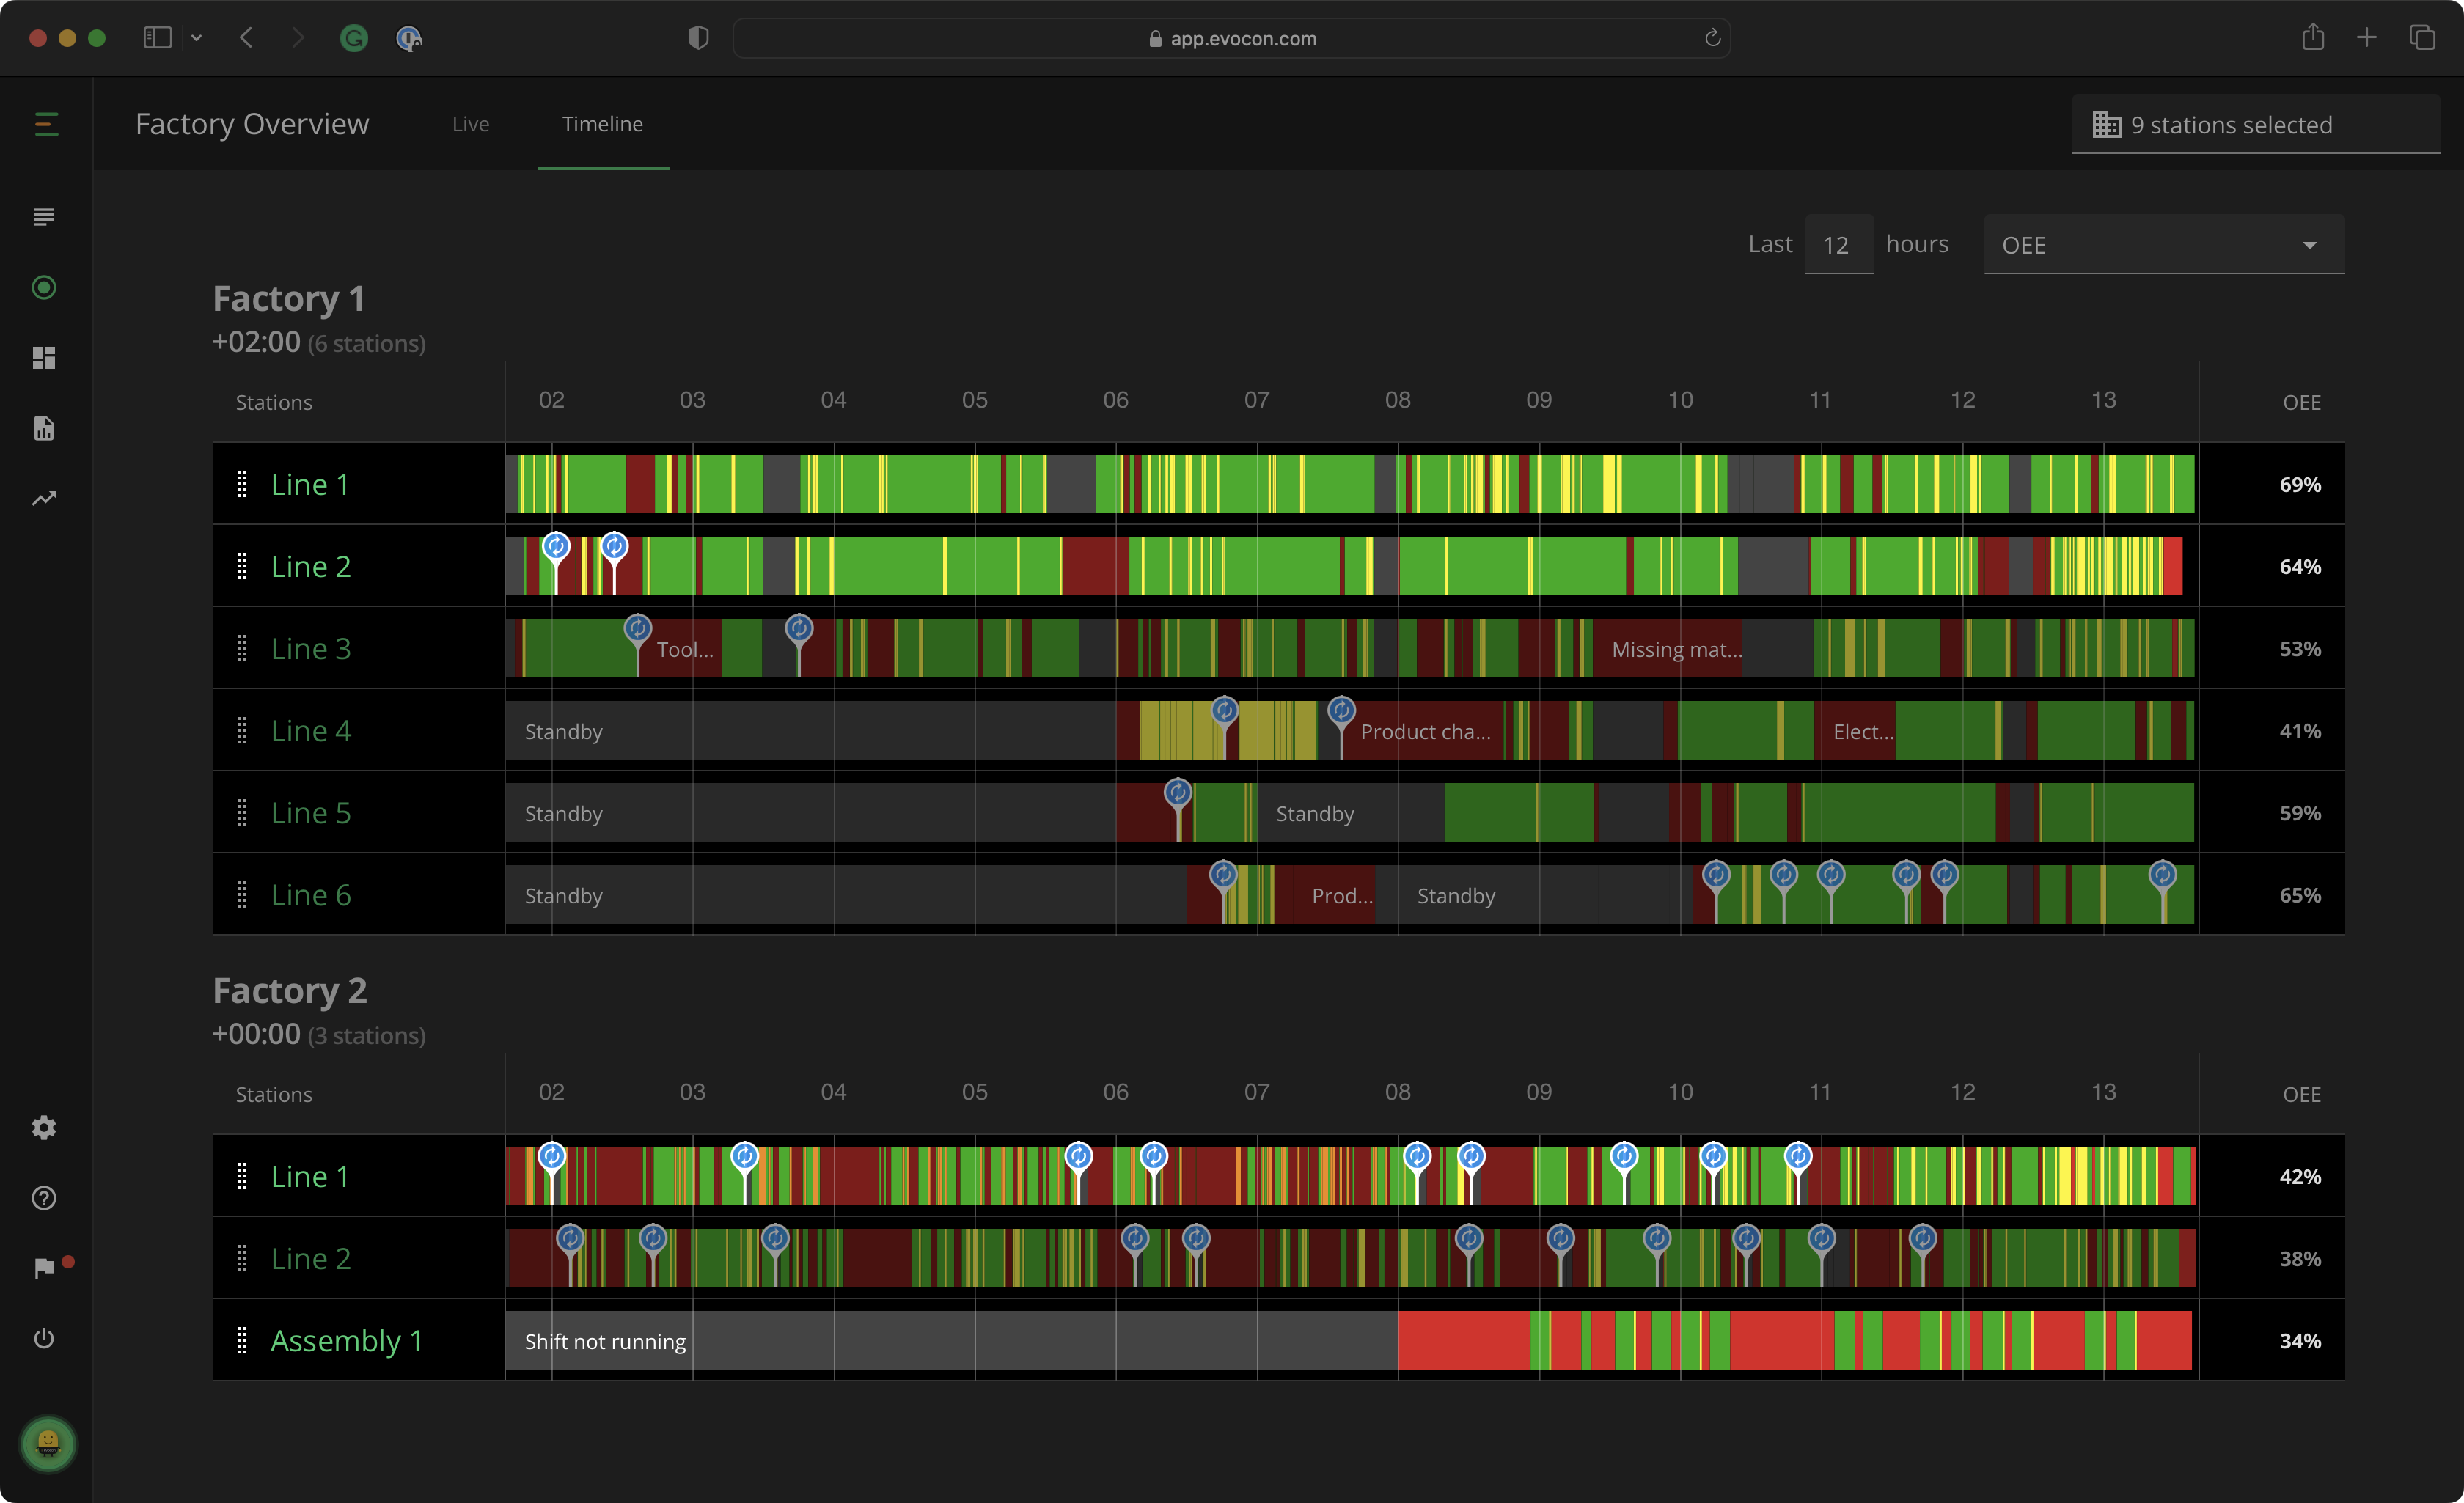2464x1503 pixels.
Task: Open the 9 stations selected selector
Action: [2254, 125]
